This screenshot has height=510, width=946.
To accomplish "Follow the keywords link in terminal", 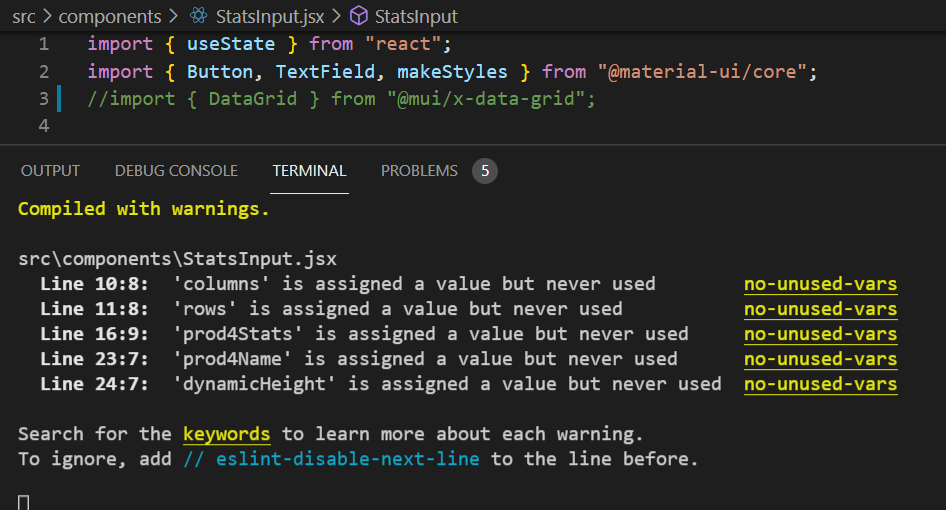I will tap(227, 434).
